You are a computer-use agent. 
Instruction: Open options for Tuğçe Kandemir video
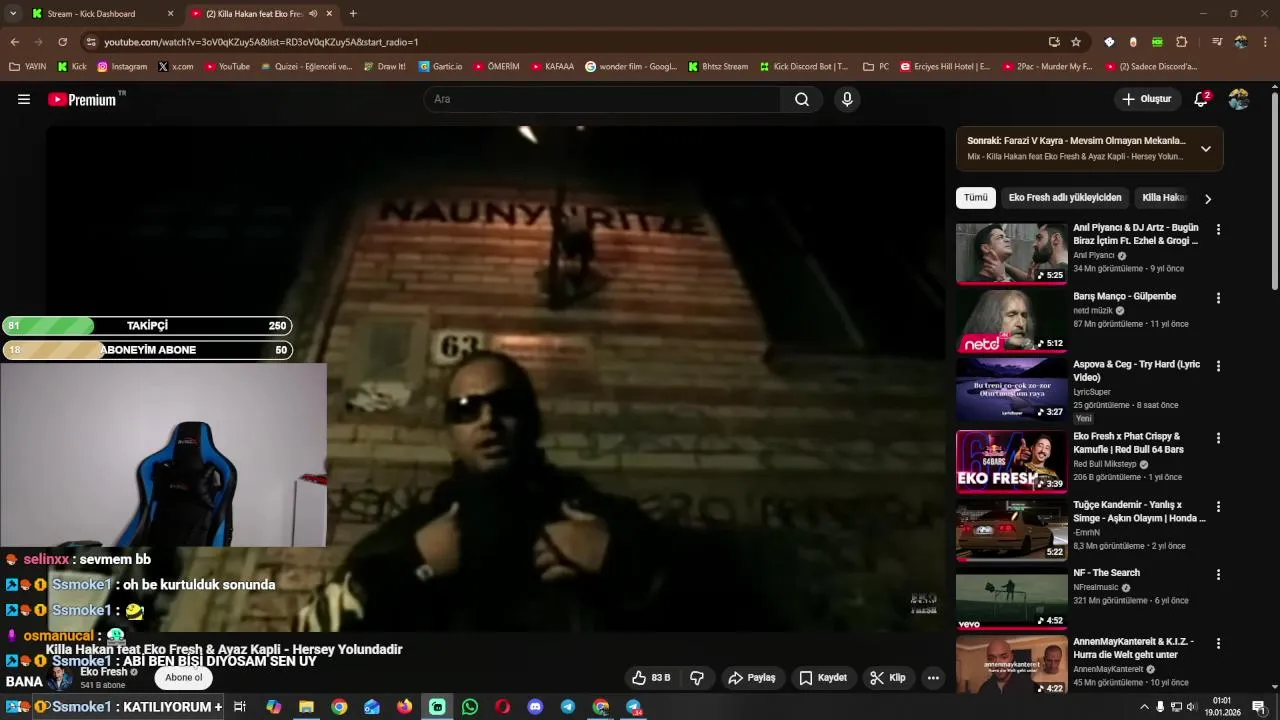tap(1218, 506)
